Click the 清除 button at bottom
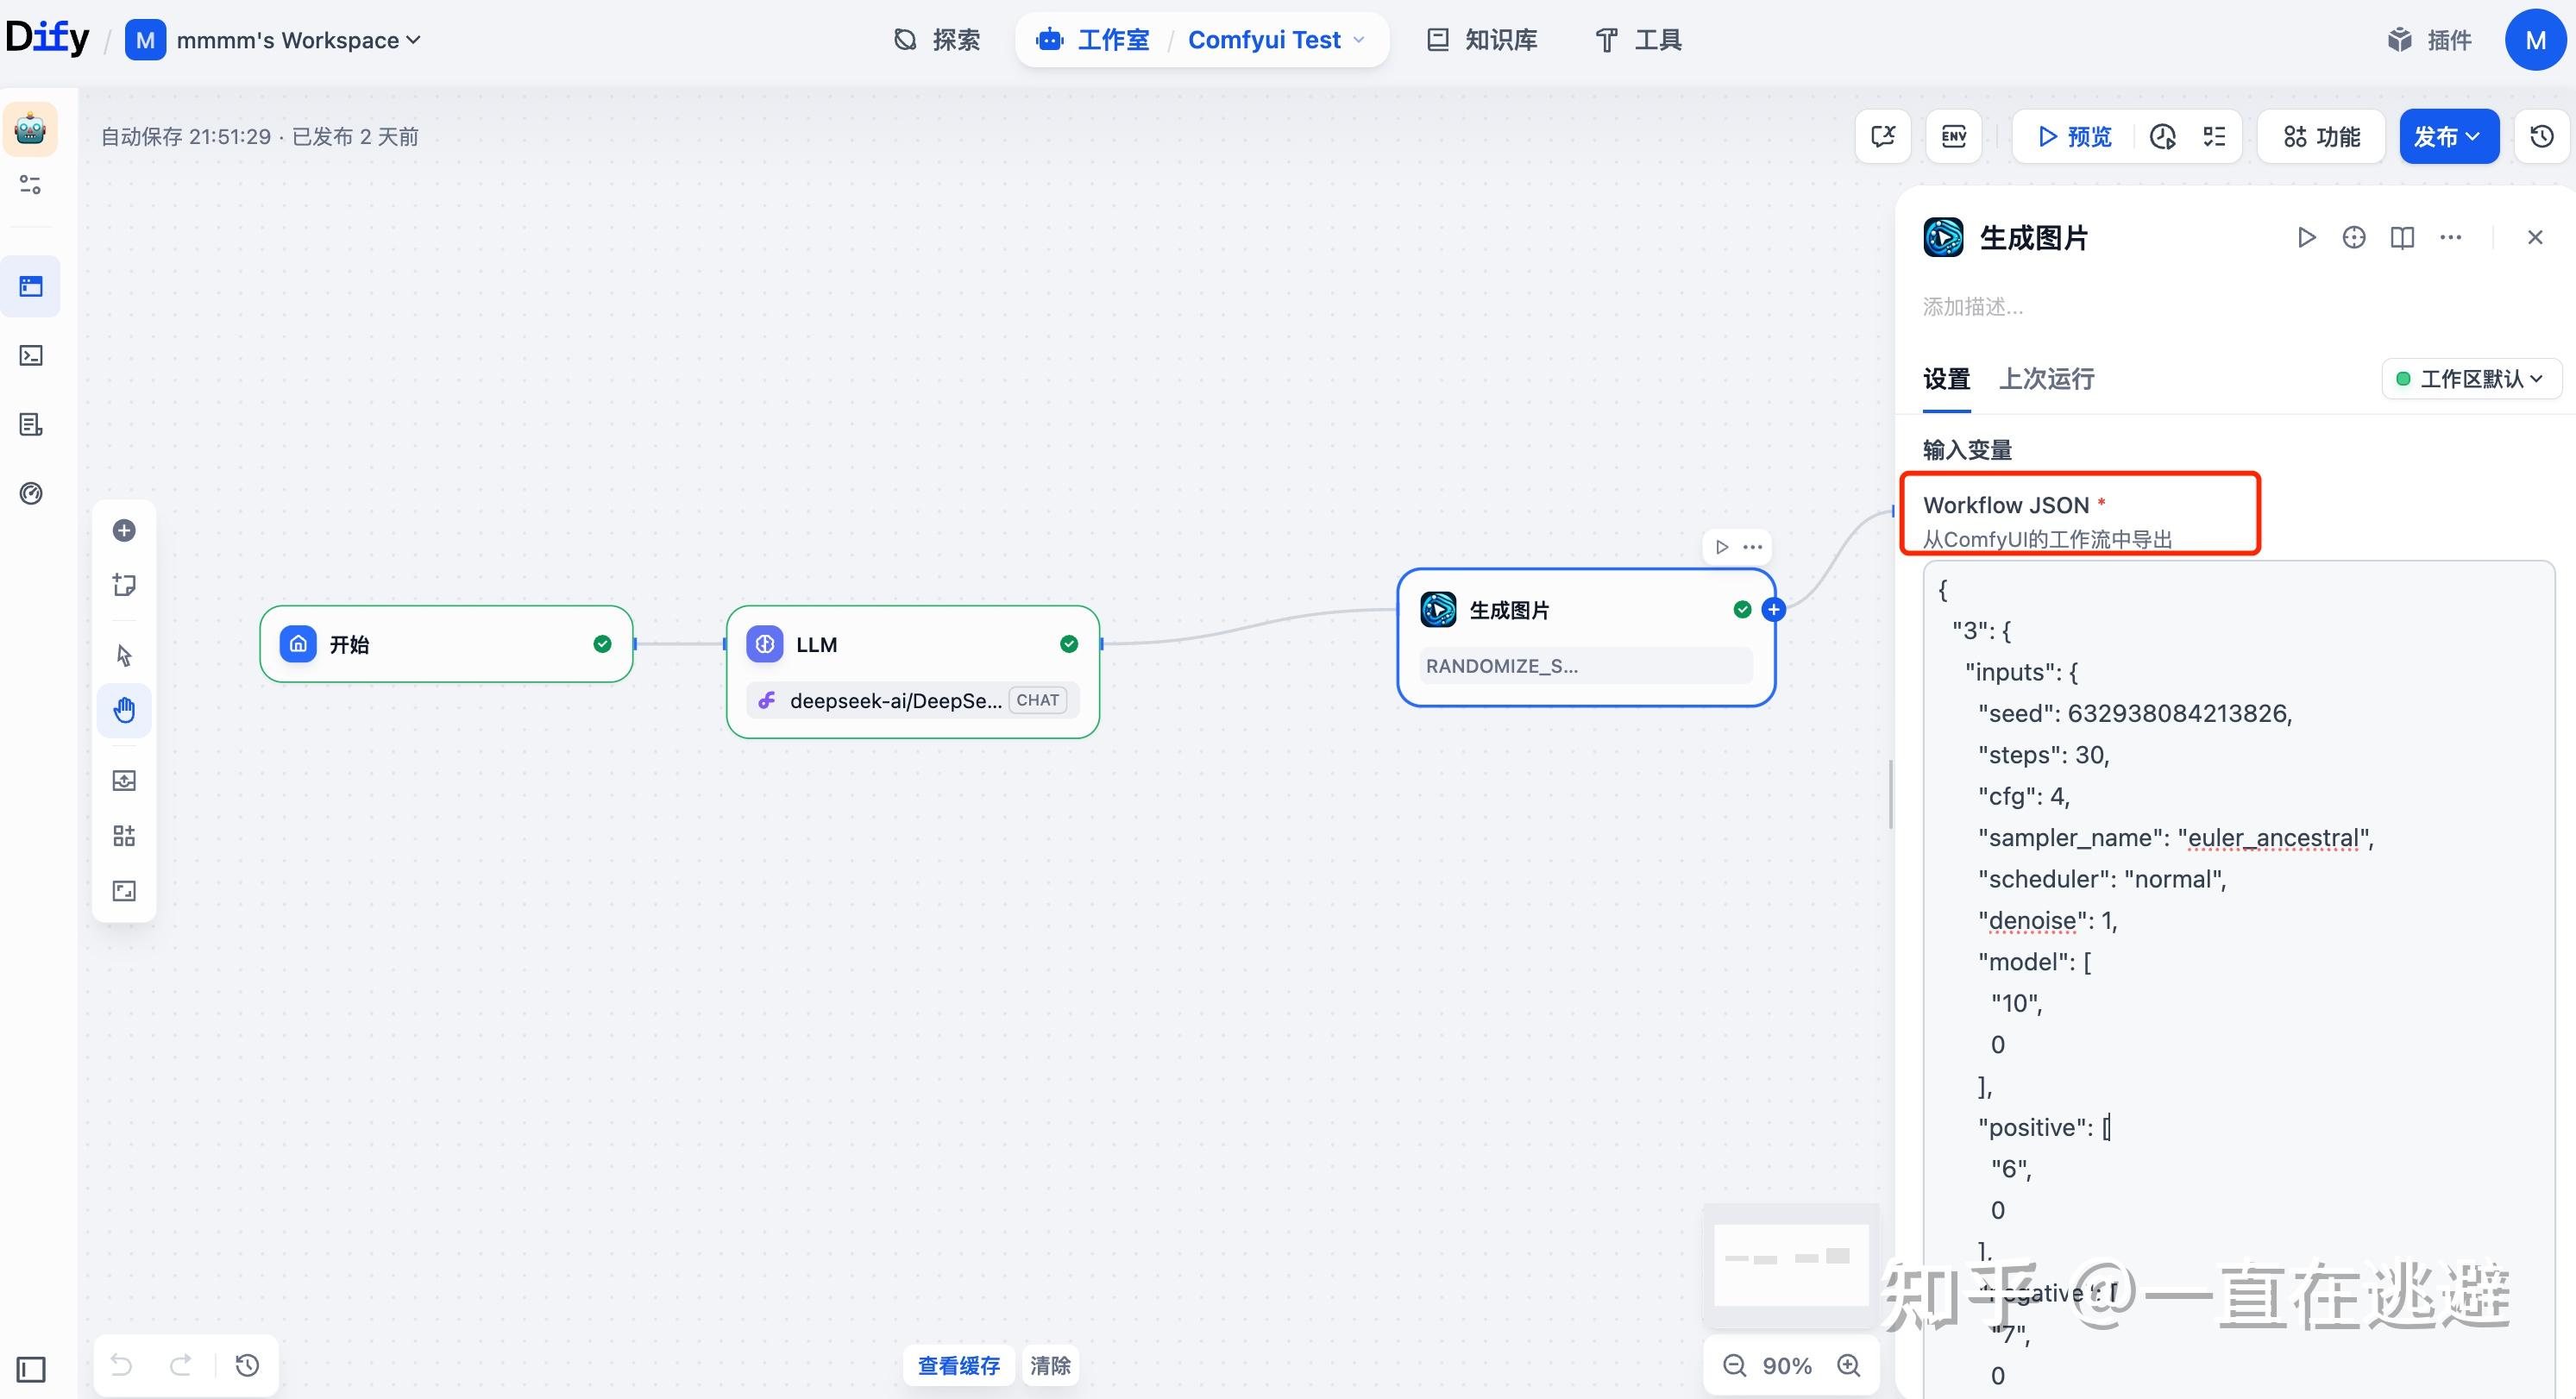This screenshot has width=2576, height=1399. click(1051, 1365)
